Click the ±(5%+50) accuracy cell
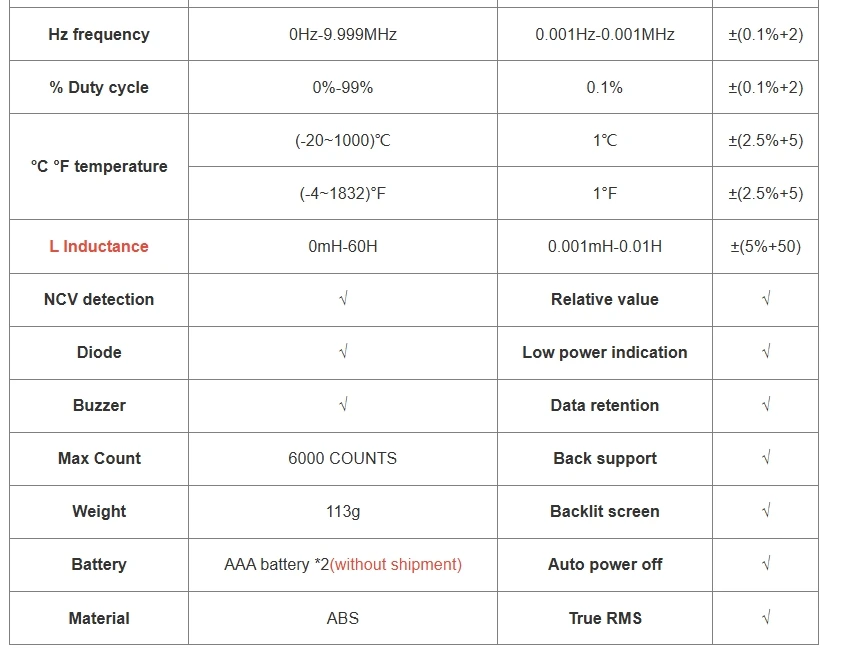 coord(766,246)
